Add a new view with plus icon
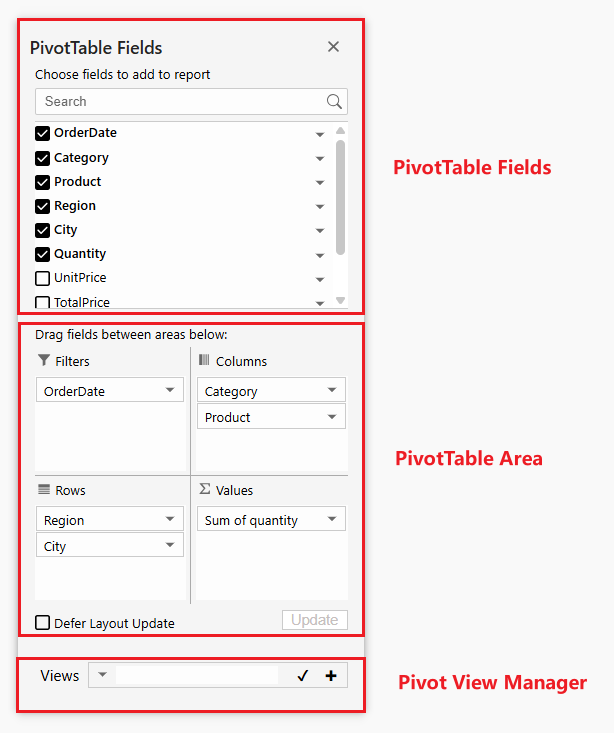The width and height of the screenshot is (614, 733). click(331, 676)
